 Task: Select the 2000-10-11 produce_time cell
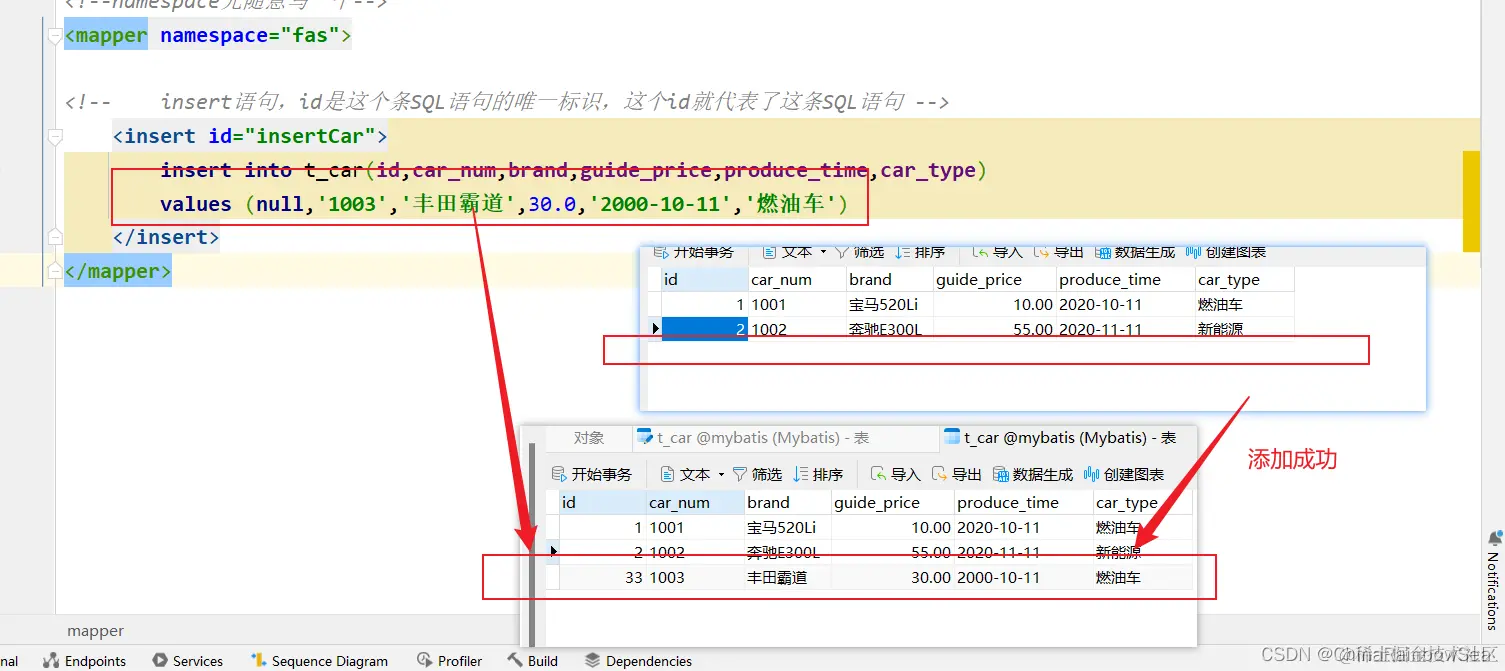1023,577
